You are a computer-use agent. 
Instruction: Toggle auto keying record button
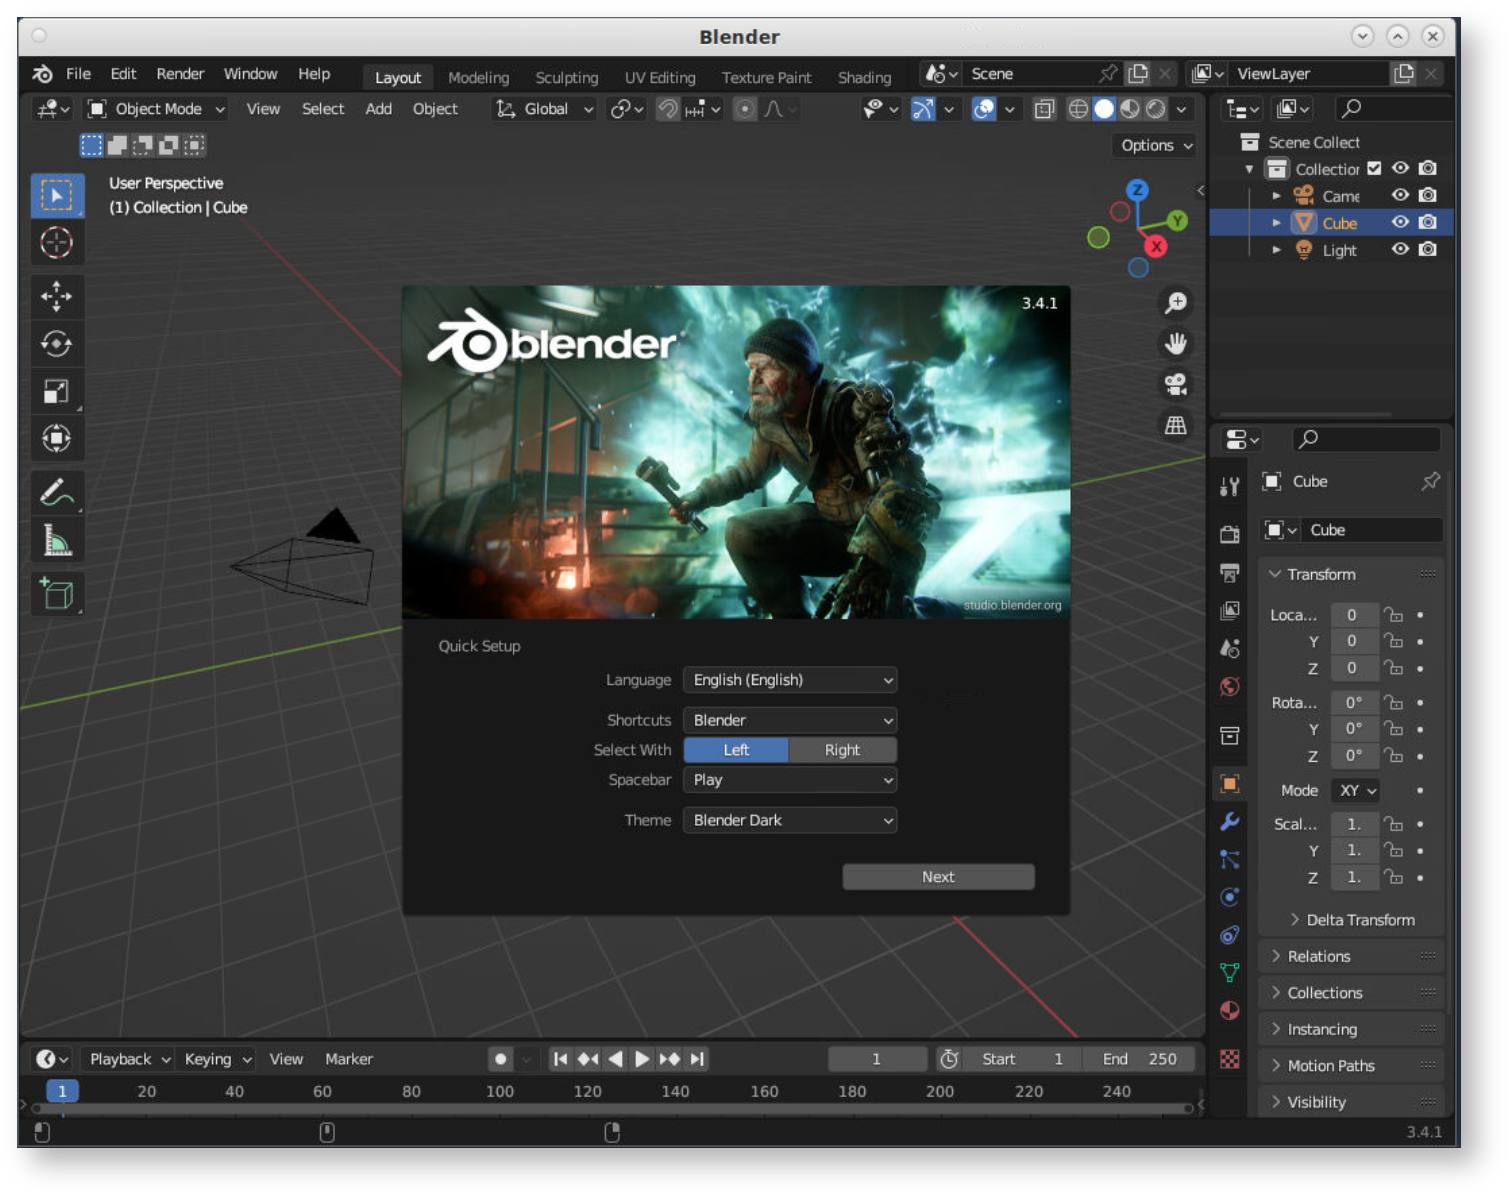501,1059
